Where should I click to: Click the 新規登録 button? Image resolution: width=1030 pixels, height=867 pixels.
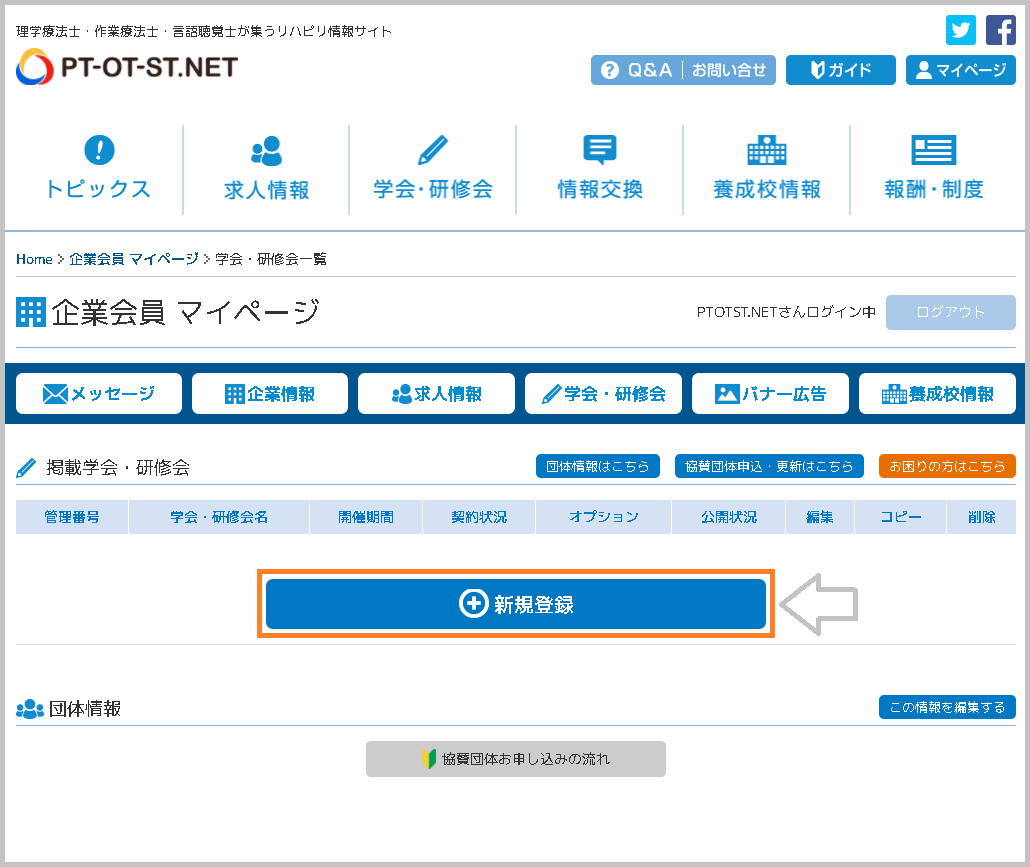click(516, 604)
